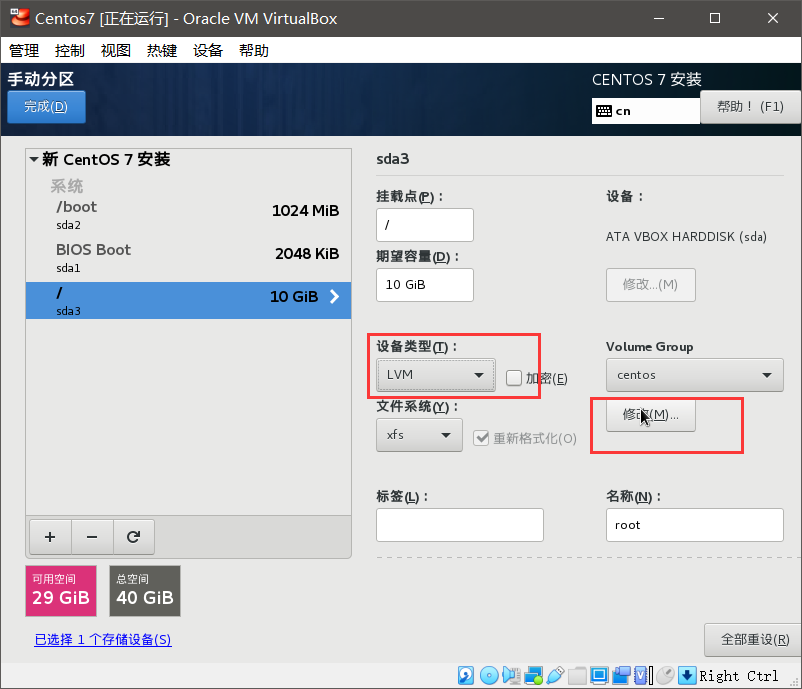Click the shared folders status icon
This screenshot has width=802, height=689.
pos(577,675)
